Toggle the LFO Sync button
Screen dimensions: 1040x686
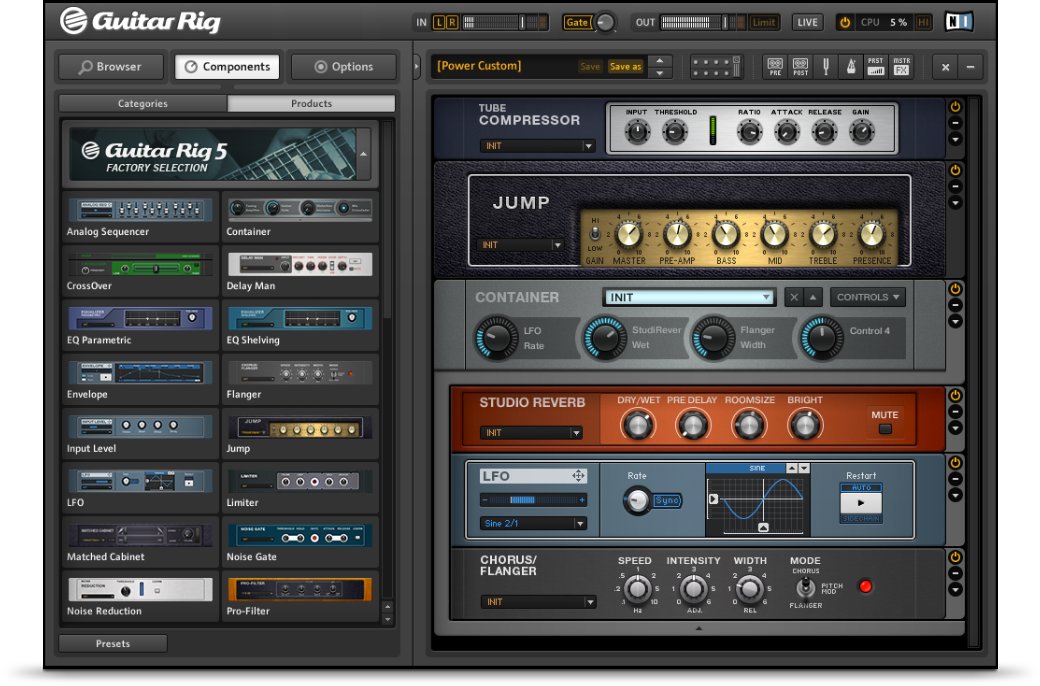667,500
